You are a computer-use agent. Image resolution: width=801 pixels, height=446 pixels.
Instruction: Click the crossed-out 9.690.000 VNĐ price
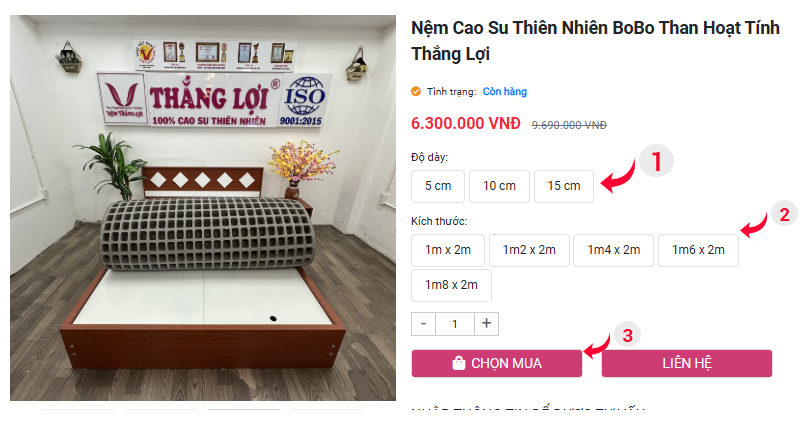(x=569, y=125)
